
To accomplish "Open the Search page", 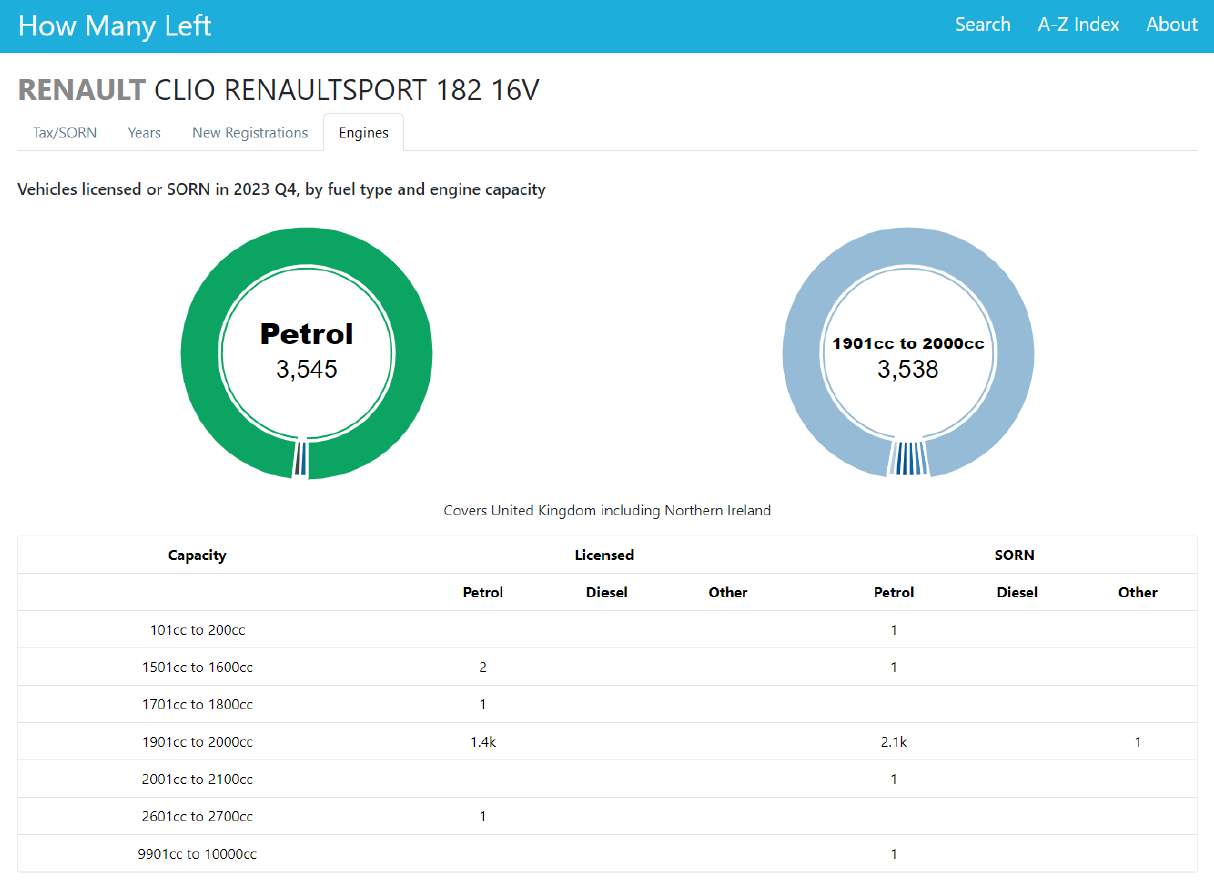I will [x=982, y=25].
